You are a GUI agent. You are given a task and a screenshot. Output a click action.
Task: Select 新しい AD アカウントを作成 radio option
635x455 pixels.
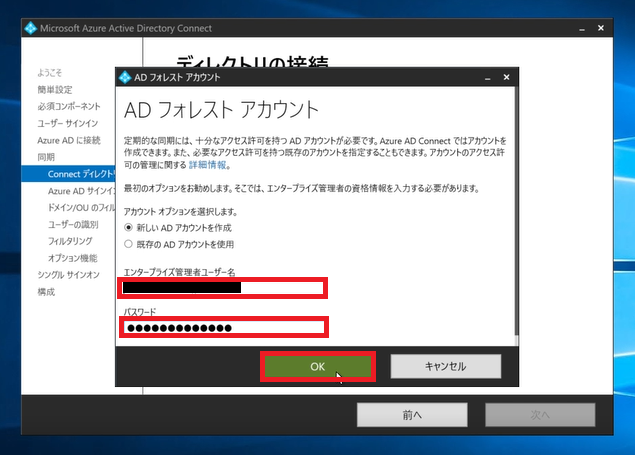click(128, 228)
